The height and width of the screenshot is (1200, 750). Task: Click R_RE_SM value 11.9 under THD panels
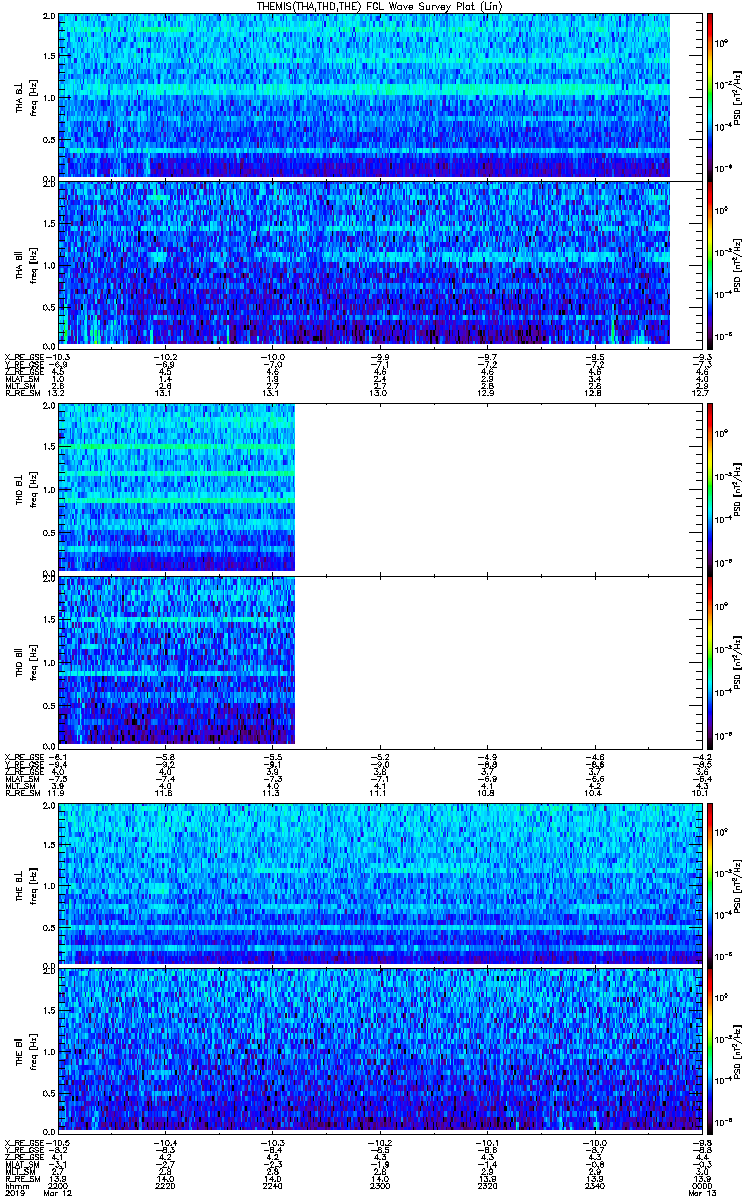click(58, 791)
